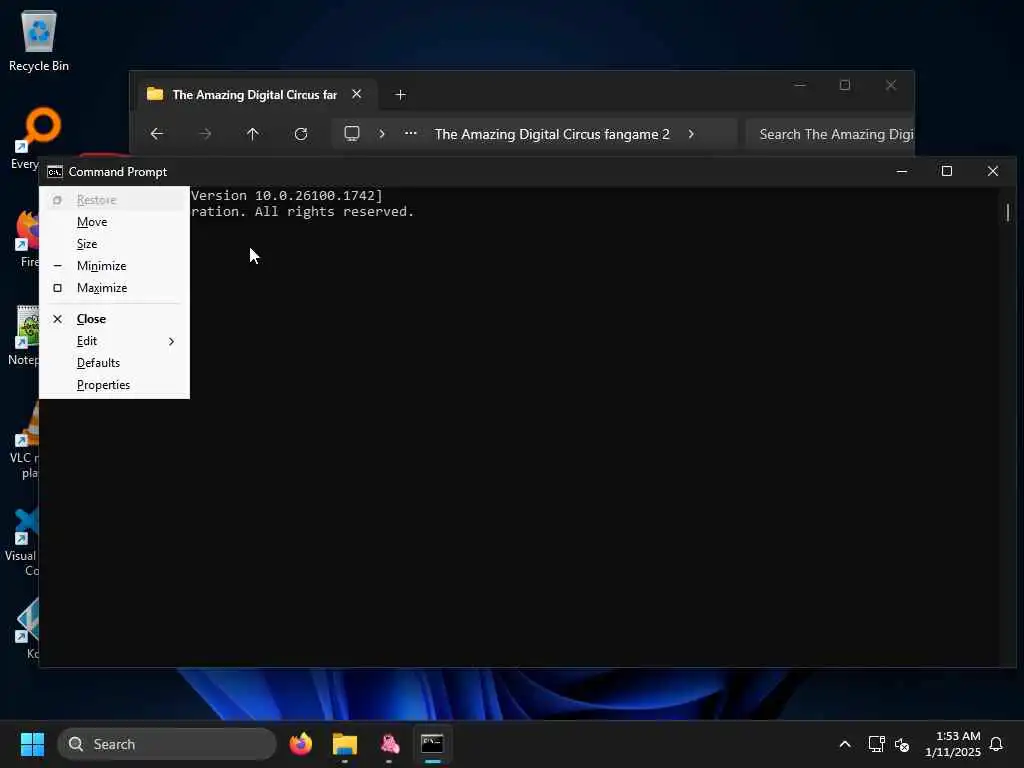Open the network status tray icon
The height and width of the screenshot is (768, 1024).
pyautogui.click(x=876, y=744)
